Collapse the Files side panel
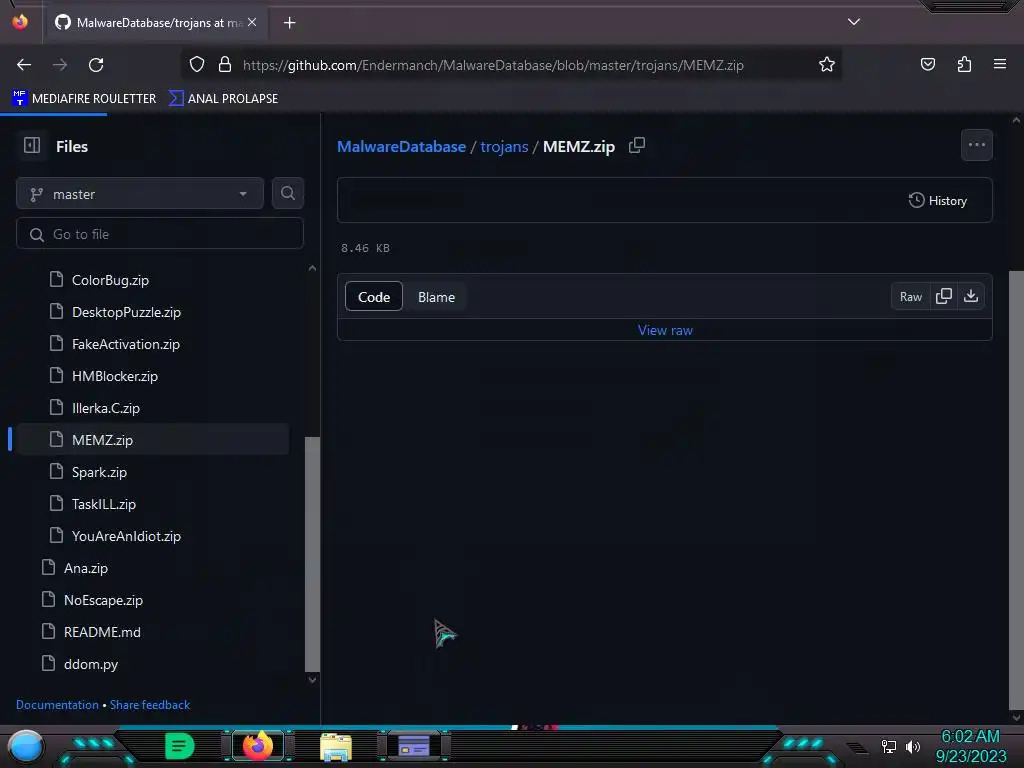The image size is (1024, 768). (x=32, y=145)
